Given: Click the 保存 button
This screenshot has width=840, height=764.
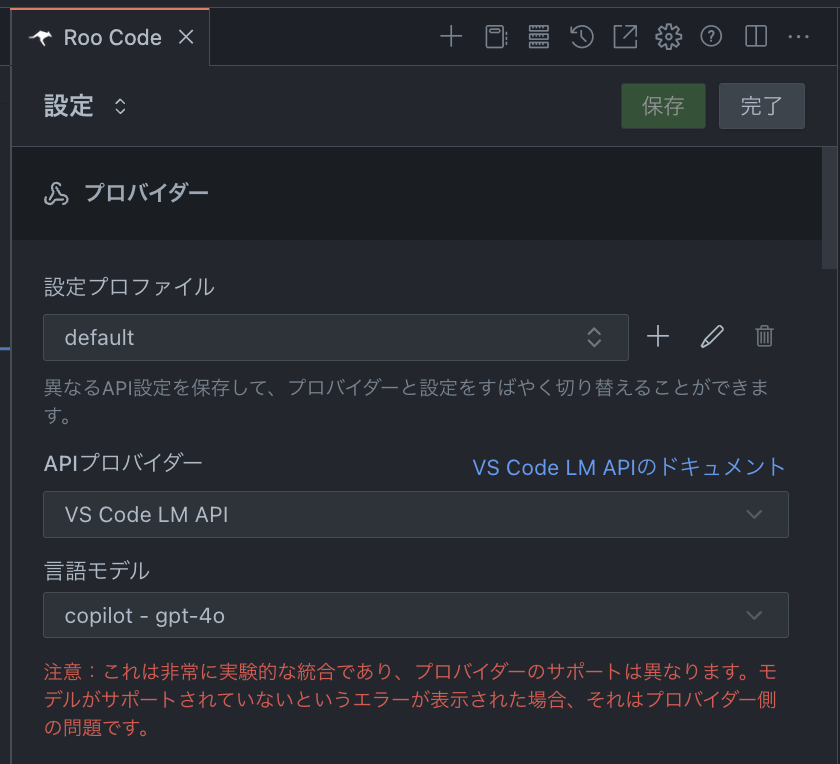Looking at the screenshot, I should click(663, 106).
